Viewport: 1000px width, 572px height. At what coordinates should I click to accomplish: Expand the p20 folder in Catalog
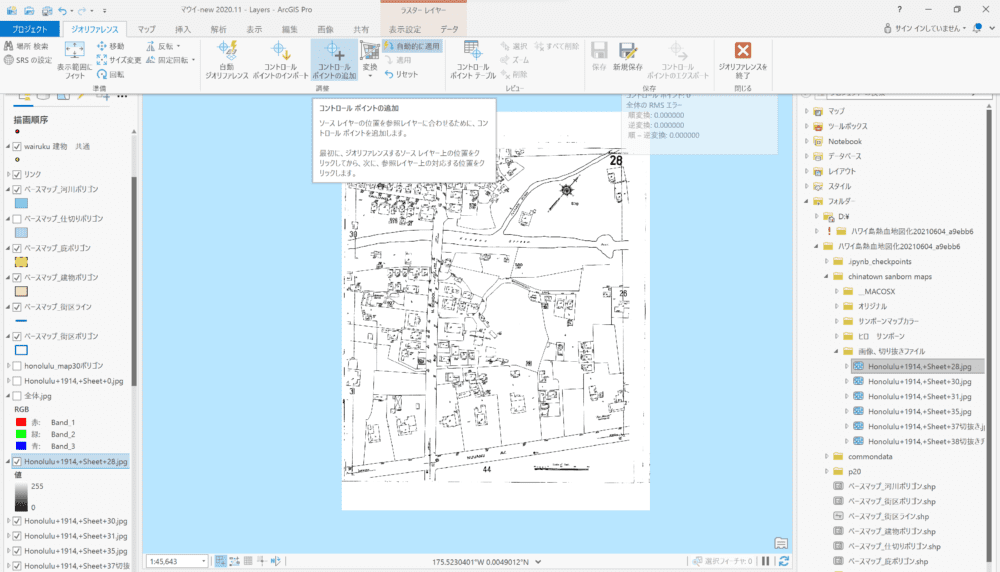827,472
